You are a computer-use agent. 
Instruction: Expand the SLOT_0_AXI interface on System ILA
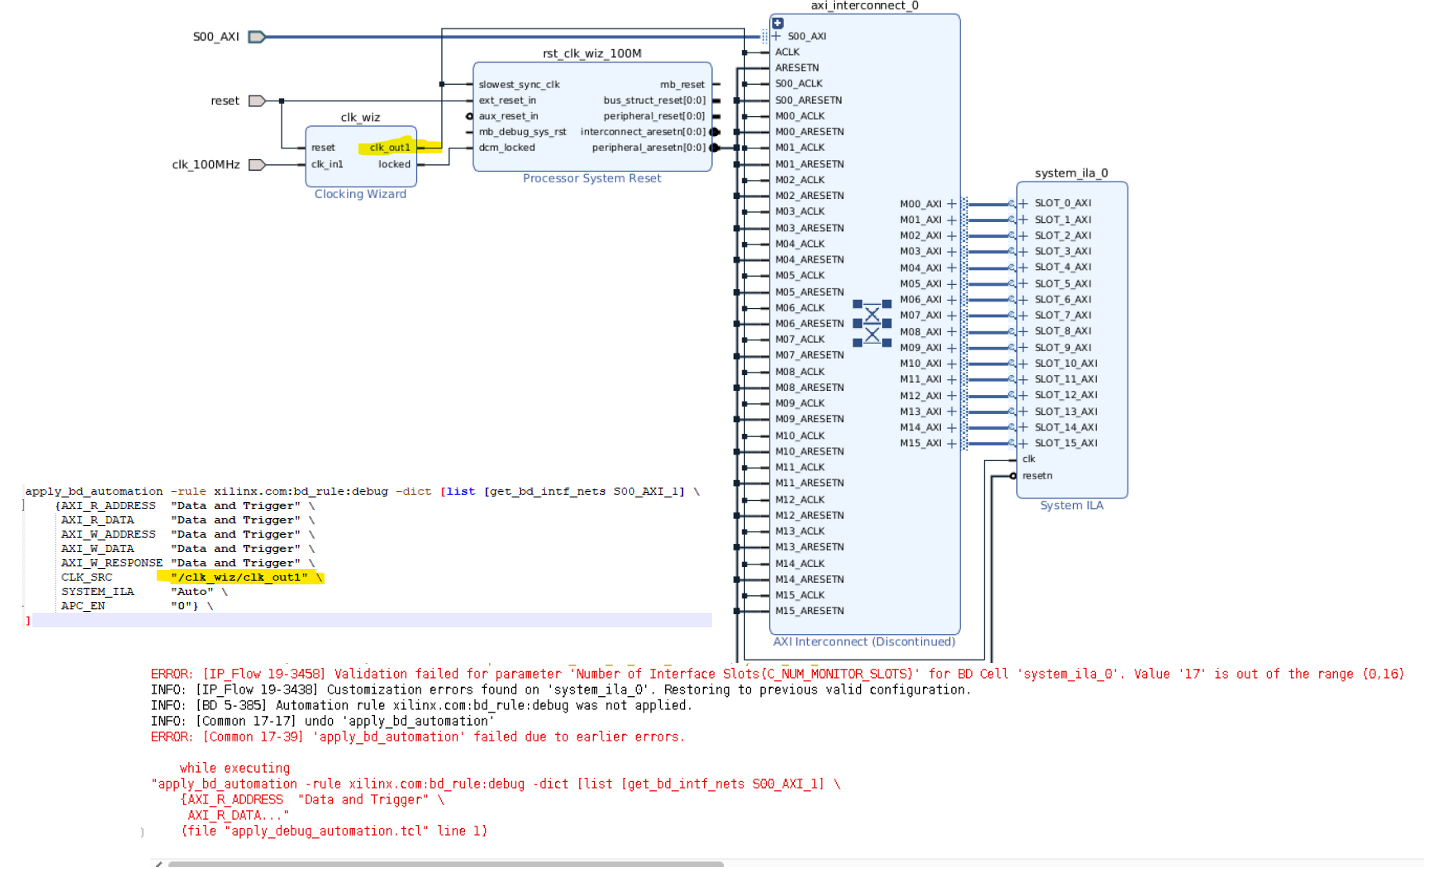point(1021,203)
